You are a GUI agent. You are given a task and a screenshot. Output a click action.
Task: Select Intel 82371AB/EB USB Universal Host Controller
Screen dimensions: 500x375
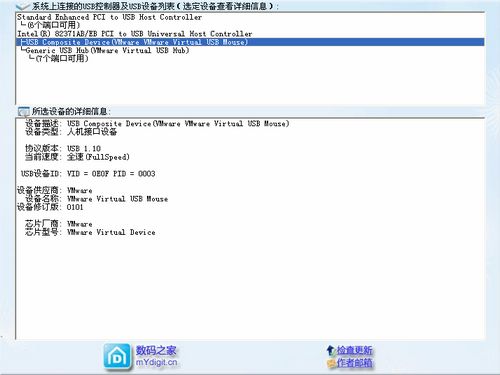point(135,34)
